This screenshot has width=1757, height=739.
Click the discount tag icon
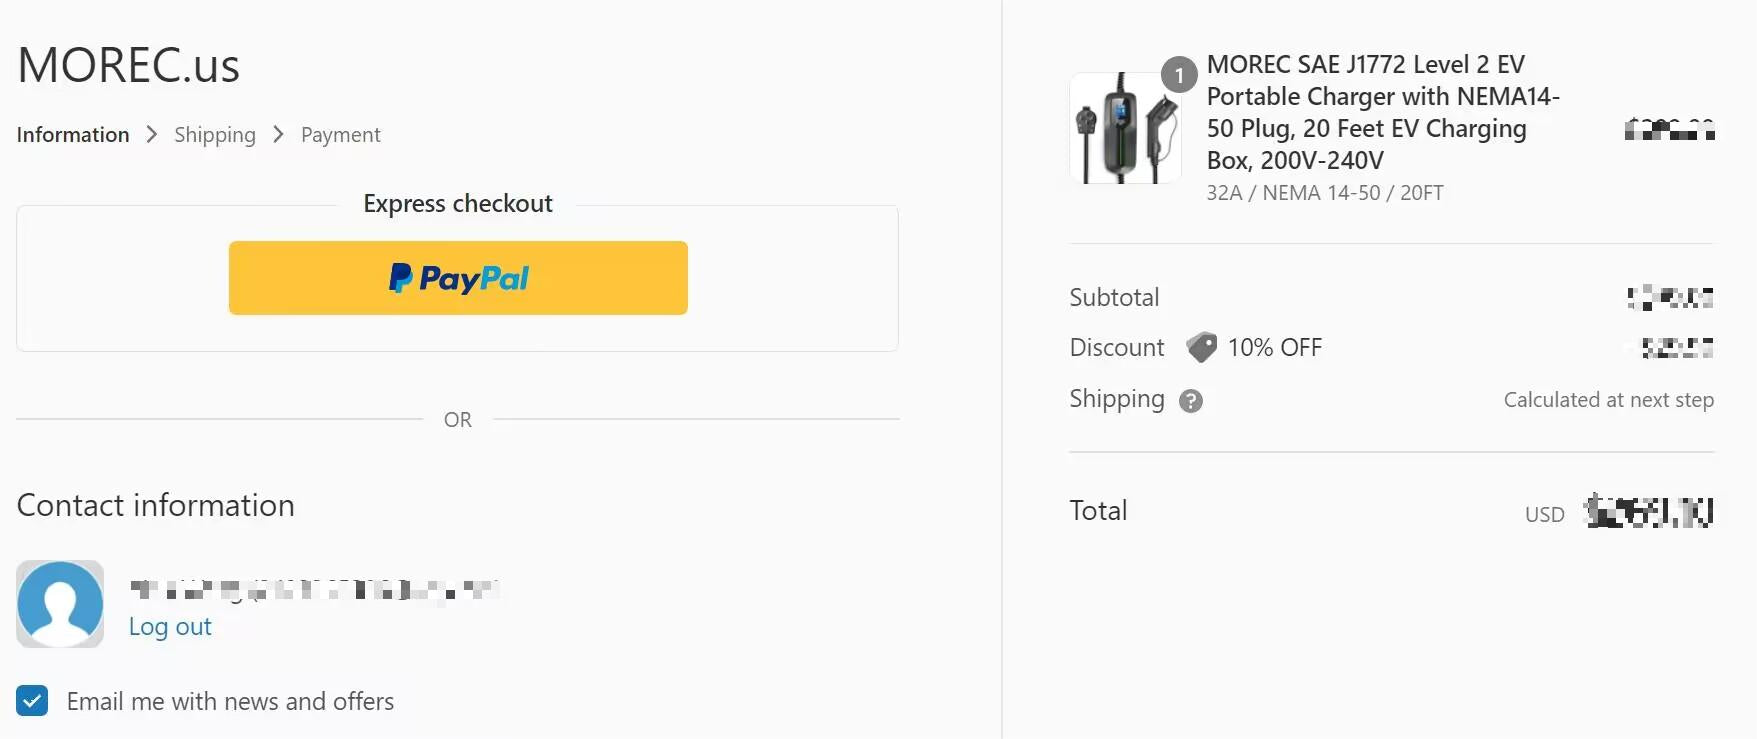pos(1201,347)
